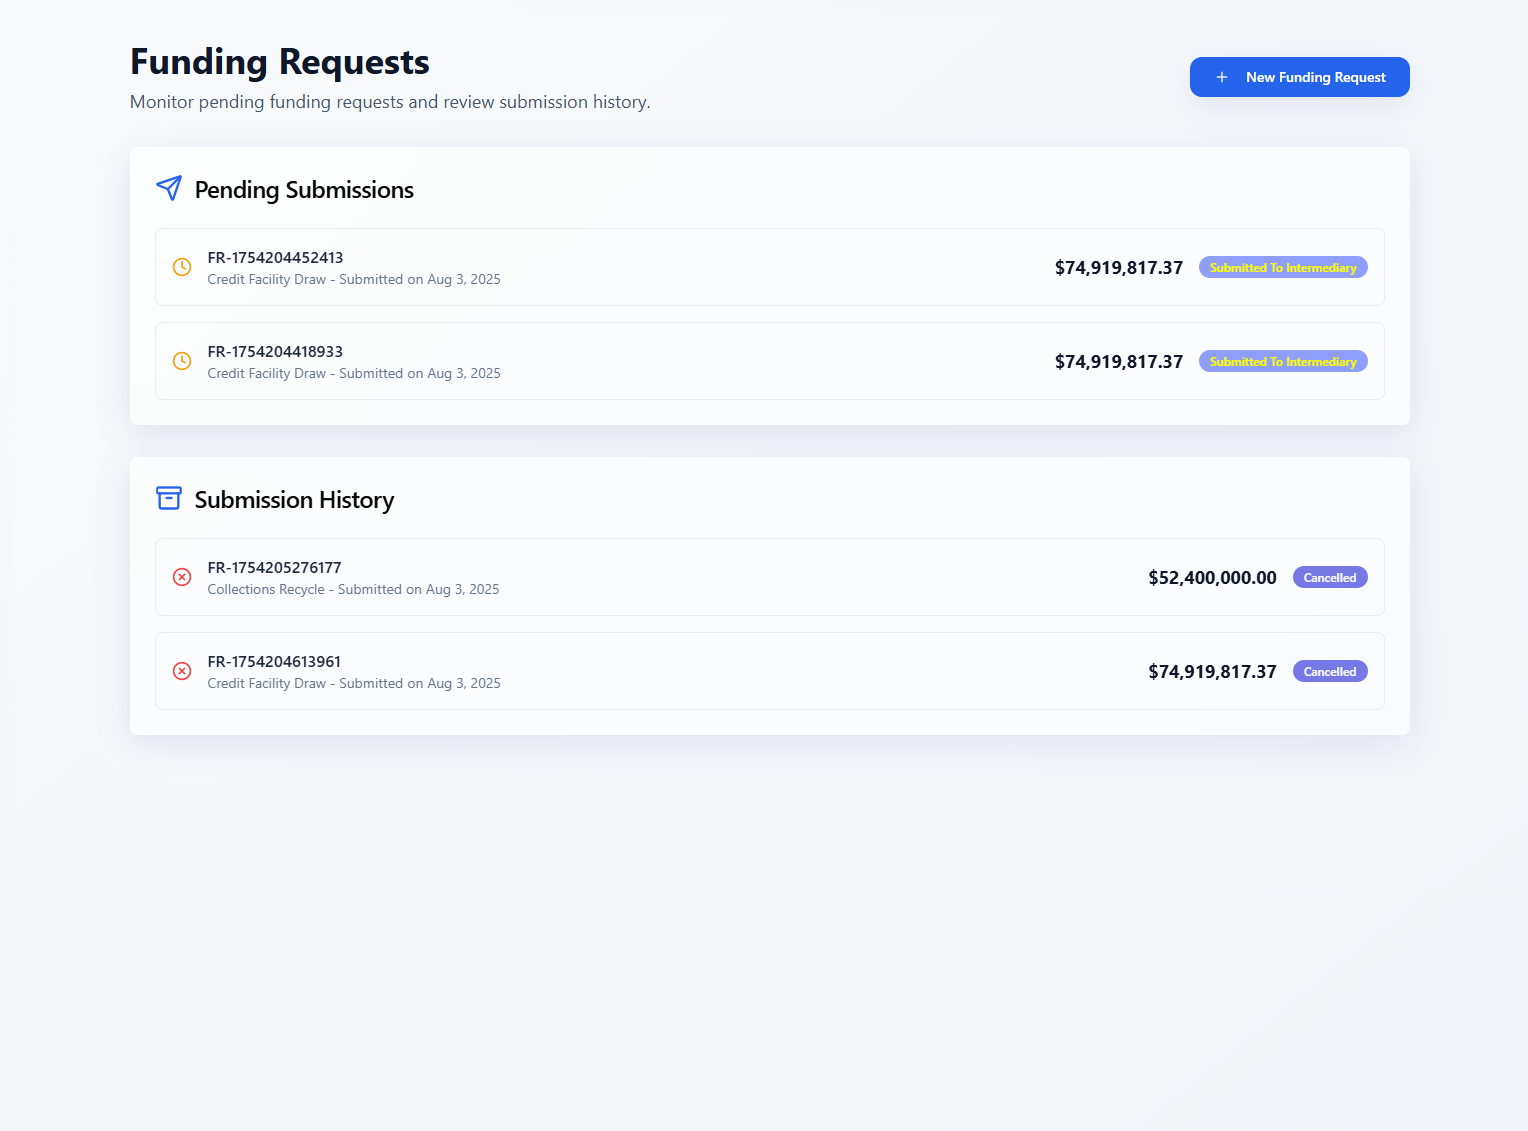
Task: Click the clock icon for request FR-1754204452413
Action: tap(182, 267)
